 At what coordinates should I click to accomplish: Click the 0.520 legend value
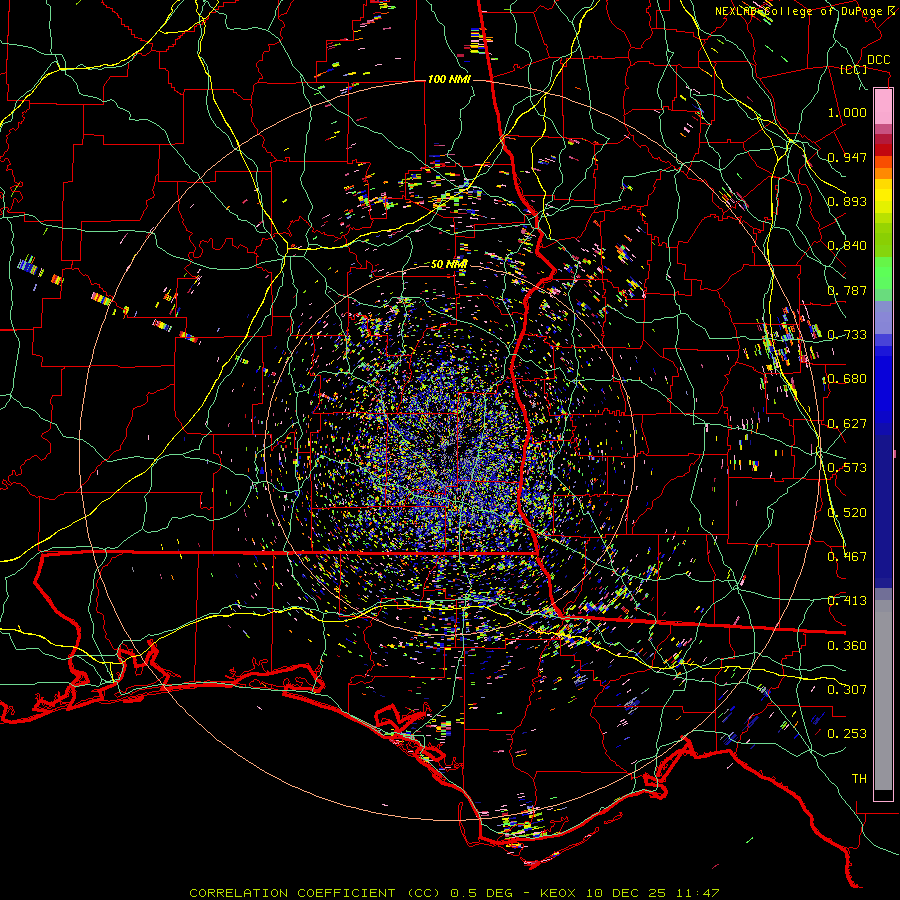[847, 513]
